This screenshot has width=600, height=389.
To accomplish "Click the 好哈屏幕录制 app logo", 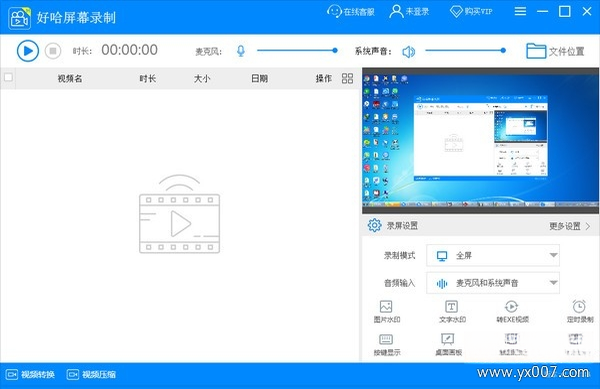I will pyautogui.click(x=20, y=18).
